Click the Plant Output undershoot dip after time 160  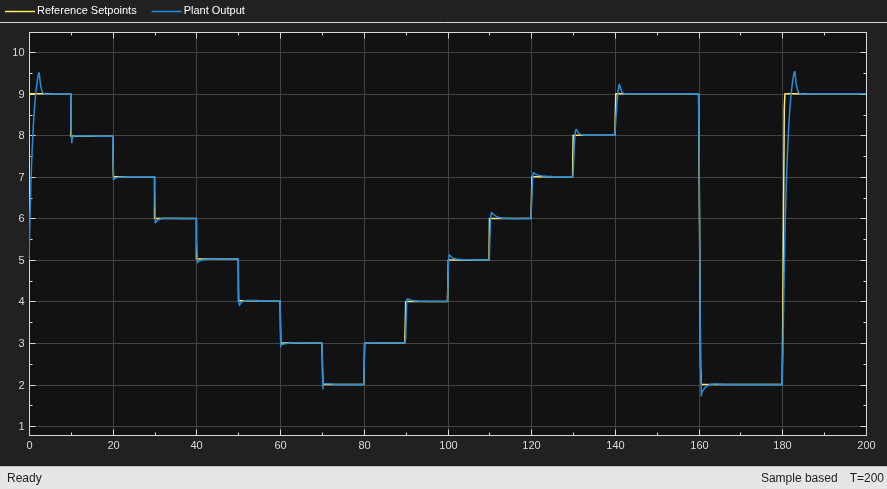coord(701,395)
